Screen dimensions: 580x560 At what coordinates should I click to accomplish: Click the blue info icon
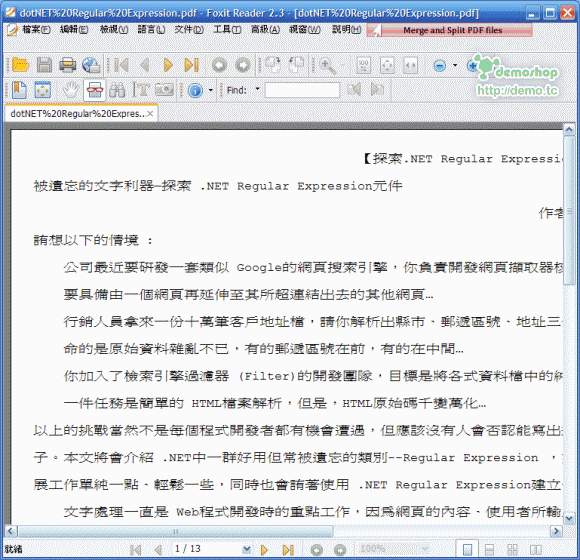pyautogui.click(x=195, y=90)
